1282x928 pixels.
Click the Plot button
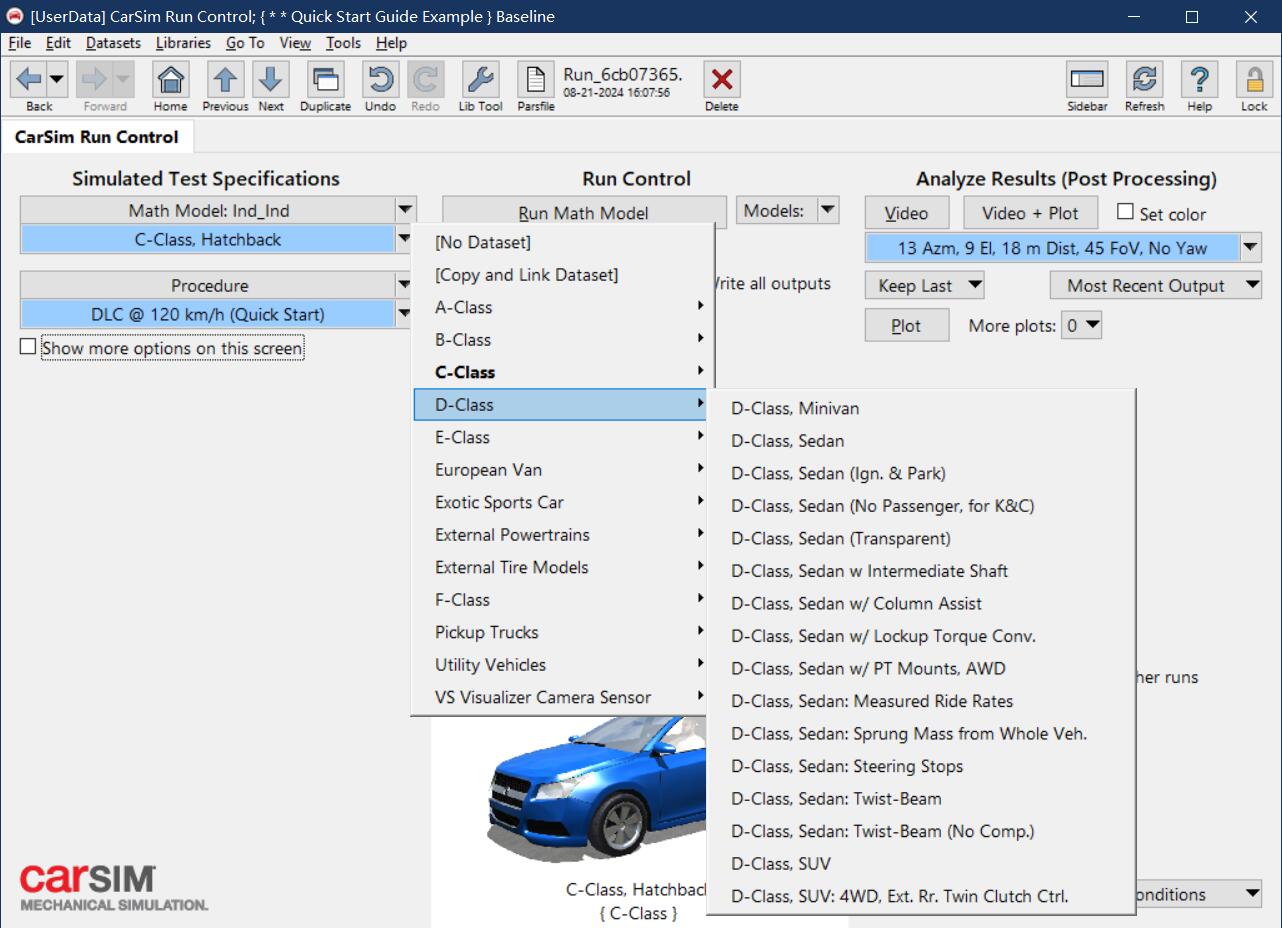[x=906, y=326]
